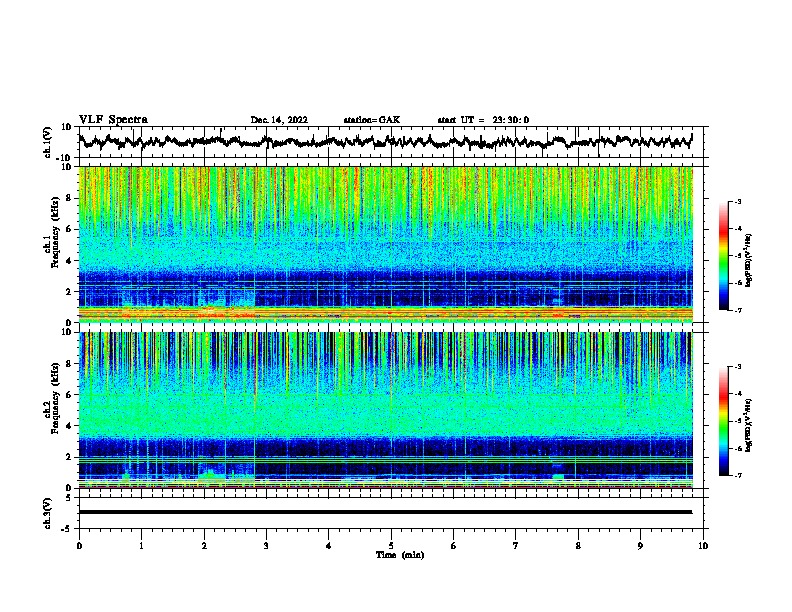Click the time axis tick label "3"

(x=266, y=546)
